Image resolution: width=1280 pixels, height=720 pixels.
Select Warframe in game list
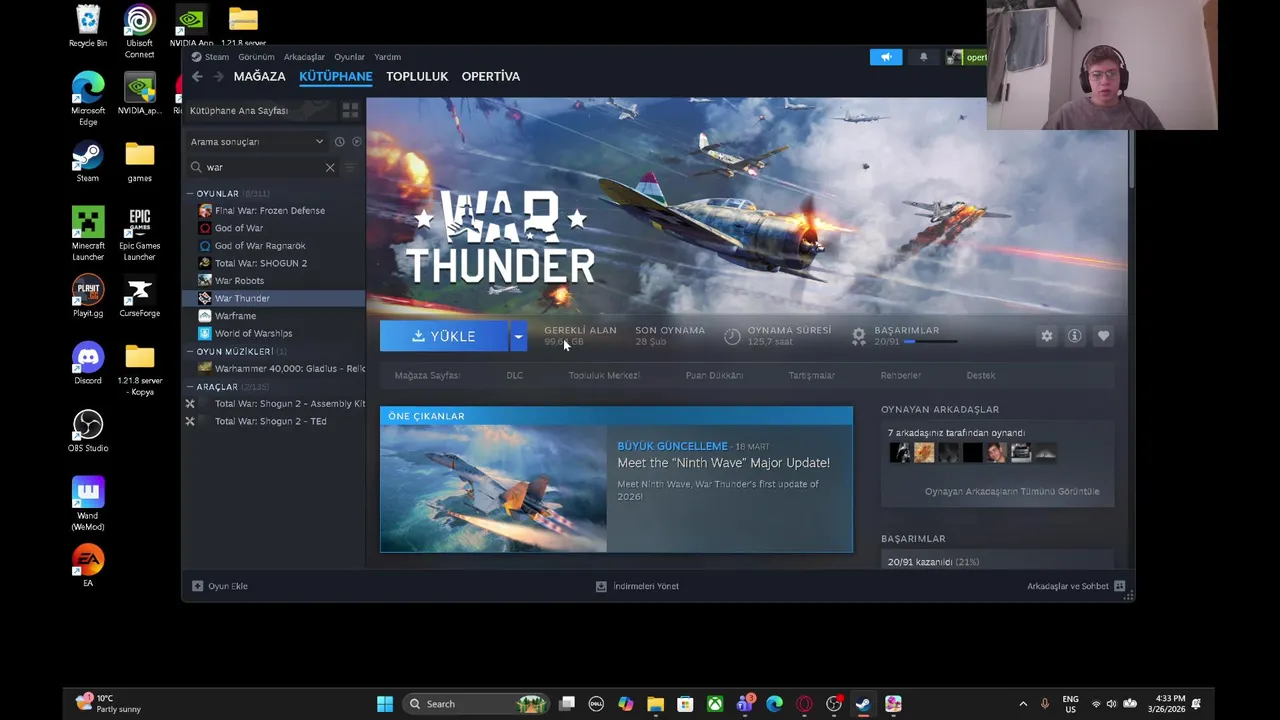[x=235, y=316]
